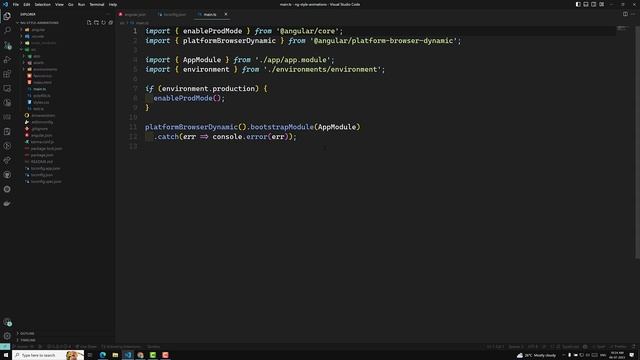Open the Go menu

point(71,4)
